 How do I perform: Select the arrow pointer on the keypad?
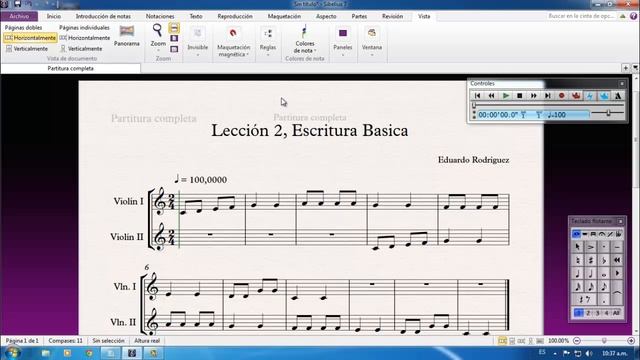point(578,247)
